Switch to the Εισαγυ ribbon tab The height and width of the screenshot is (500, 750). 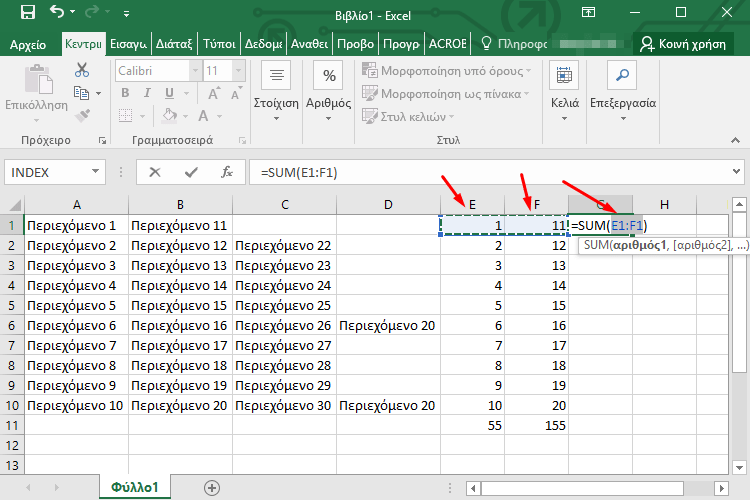click(x=128, y=44)
